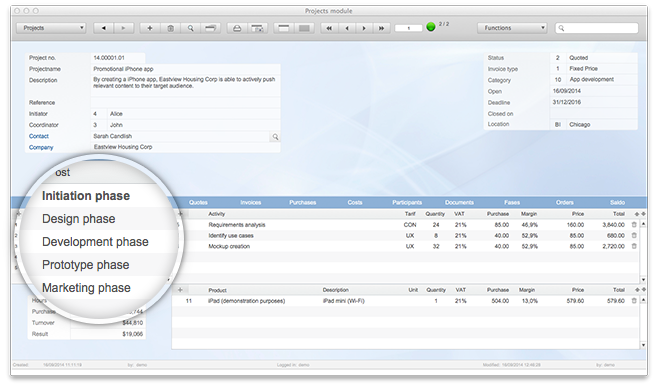Switch to the Quotes tab

click(198, 203)
